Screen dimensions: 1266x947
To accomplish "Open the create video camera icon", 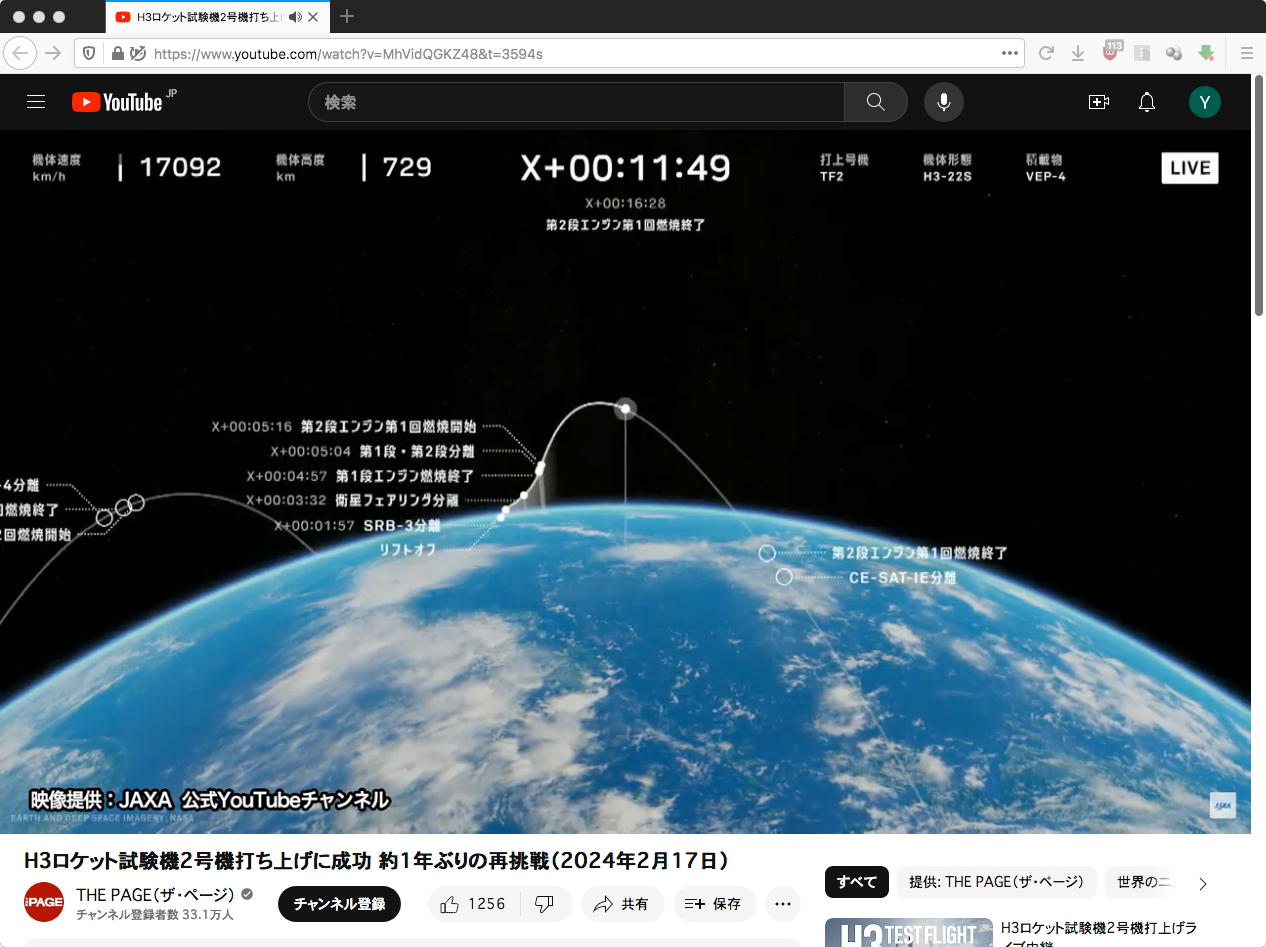I will [1099, 102].
